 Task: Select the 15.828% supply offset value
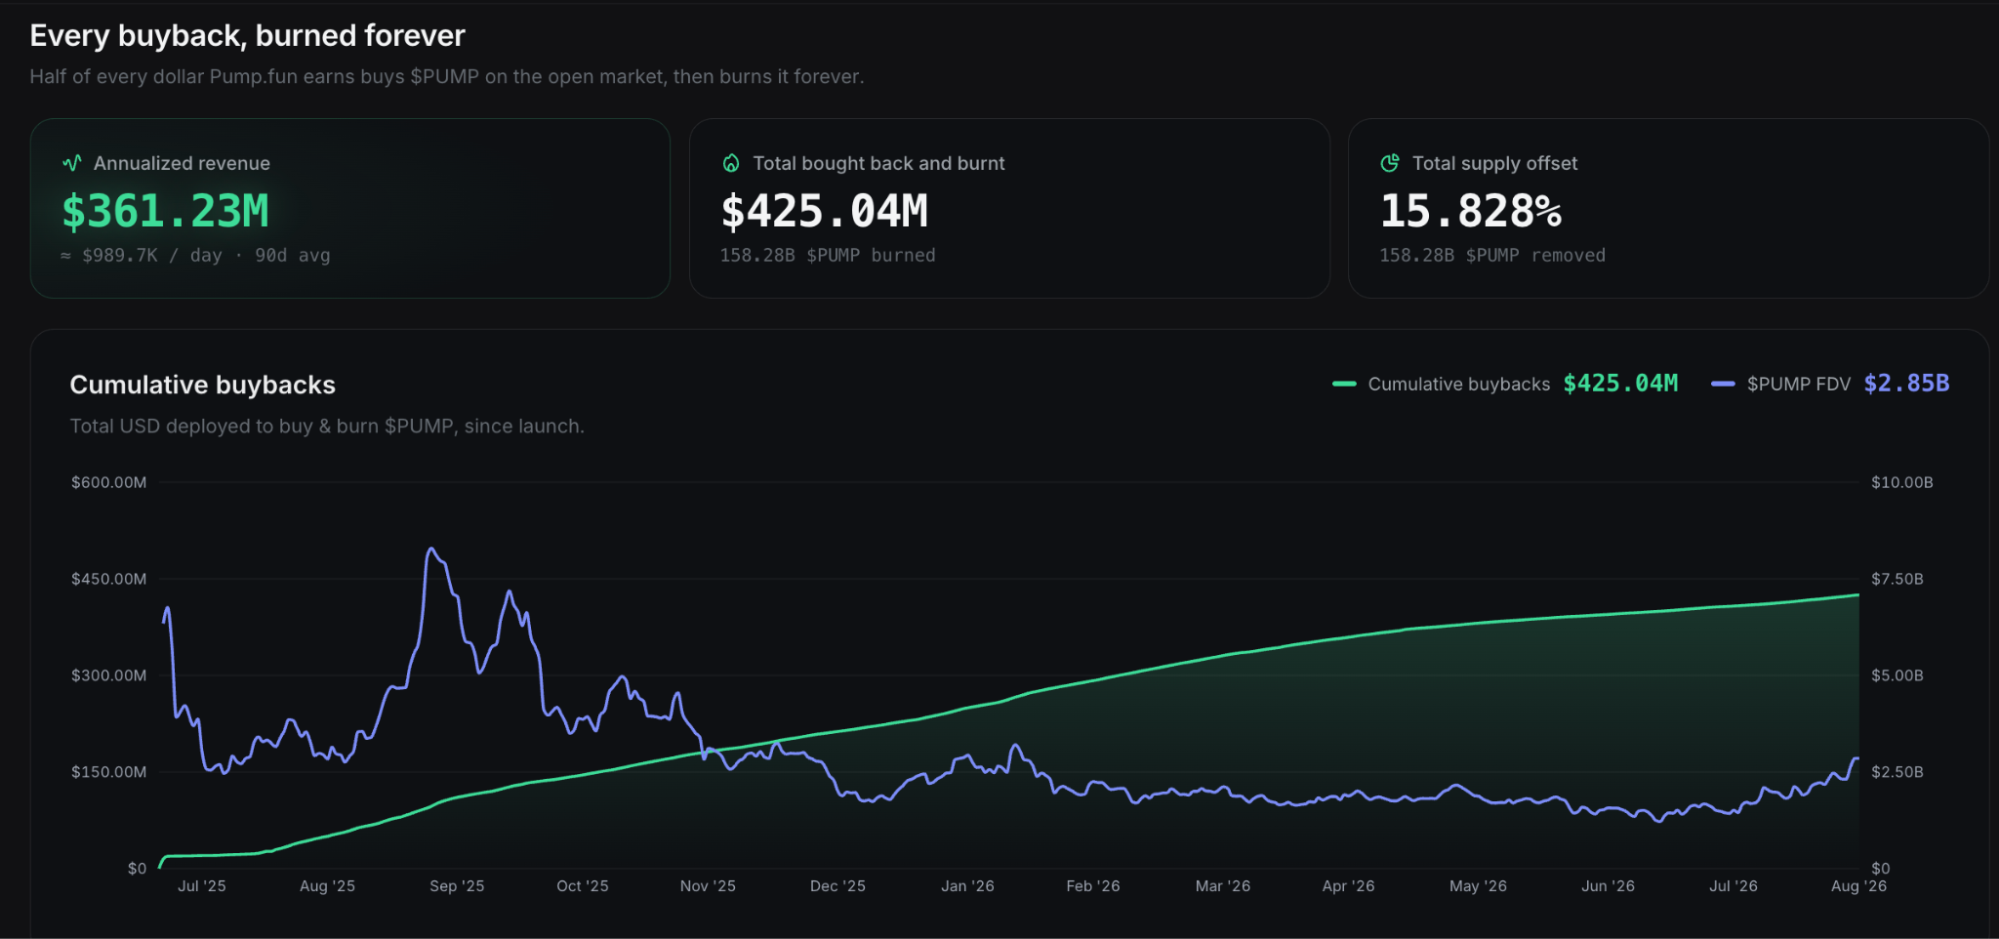coord(1470,211)
